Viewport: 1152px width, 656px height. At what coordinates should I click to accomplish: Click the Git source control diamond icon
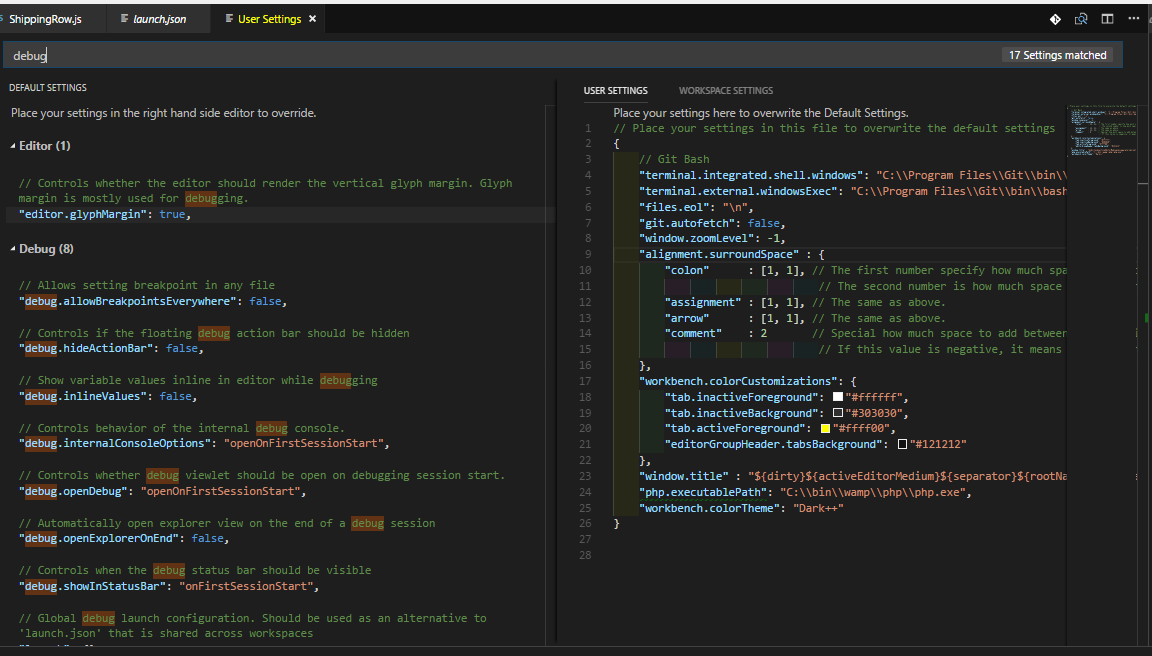click(1055, 19)
